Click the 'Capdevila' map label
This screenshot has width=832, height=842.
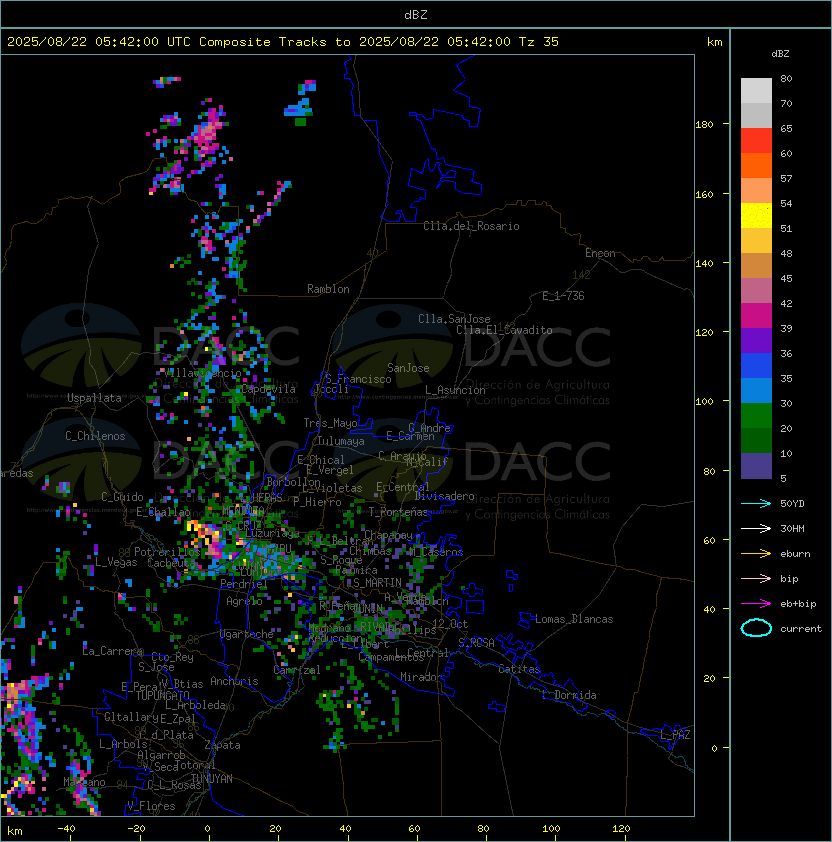pos(268,389)
